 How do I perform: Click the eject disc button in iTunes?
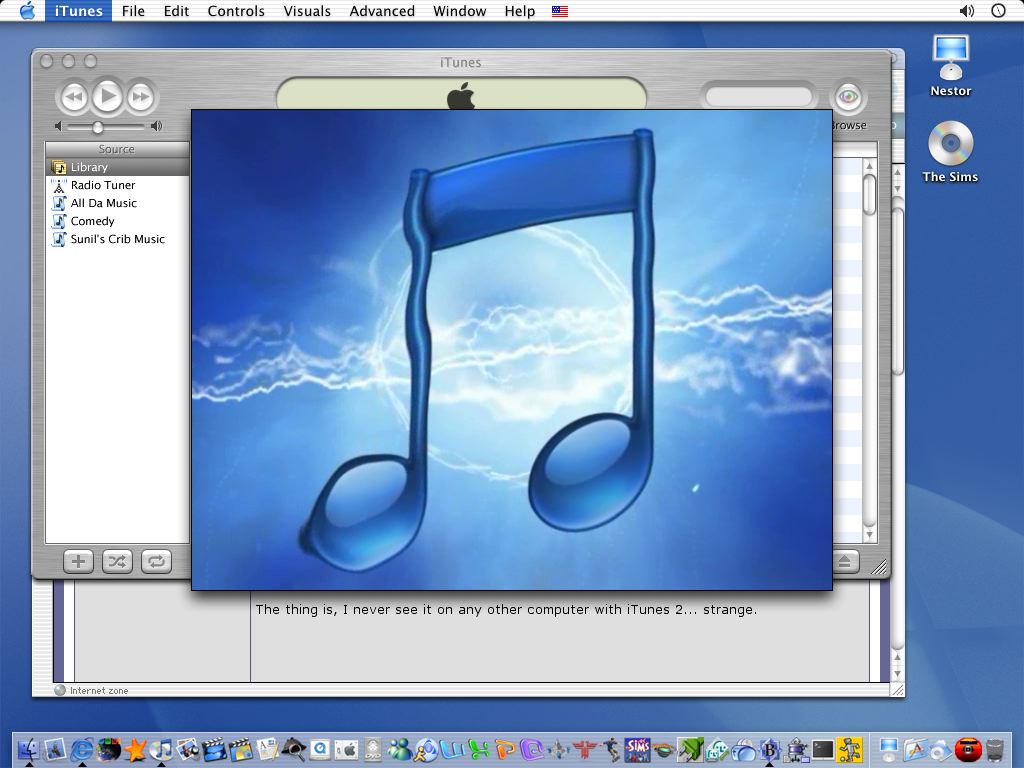point(845,562)
